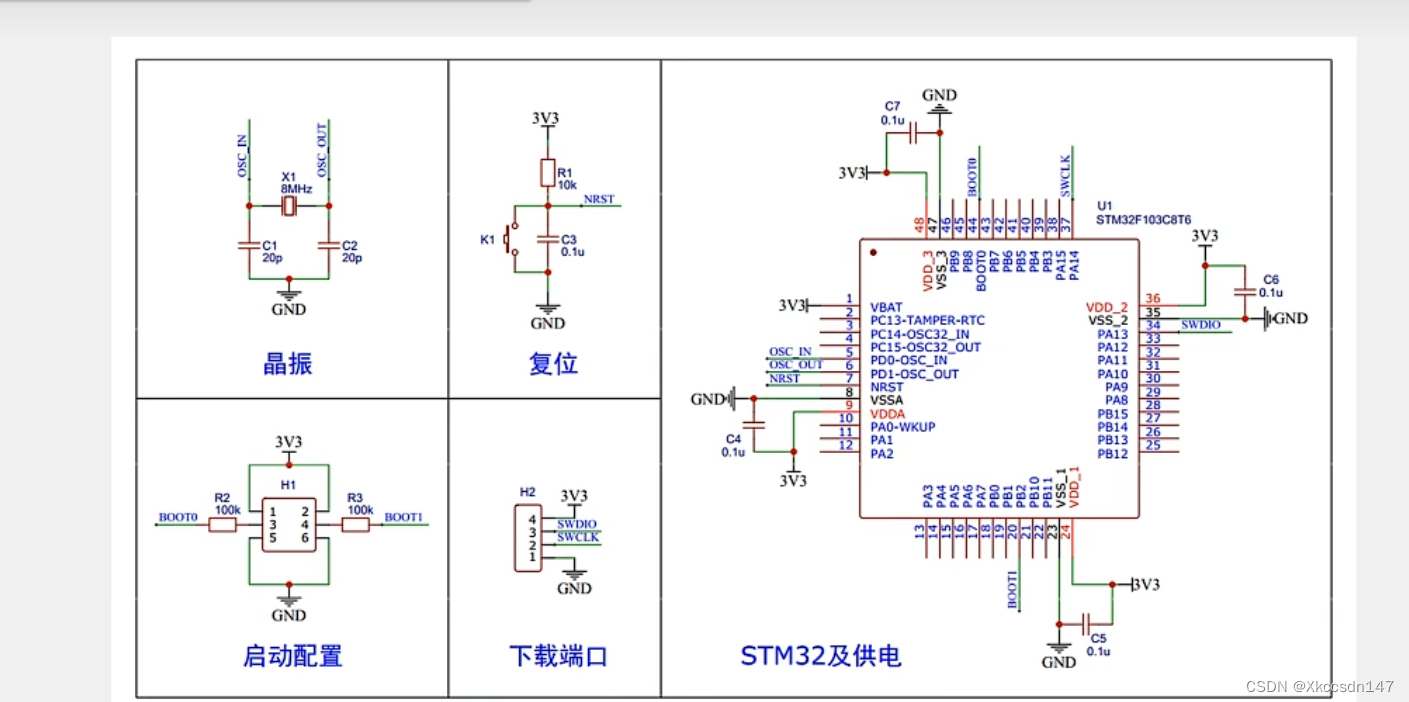
Task: Click the CSDN @Xkccsdn147 watermark link
Action: pos(1321,687)
